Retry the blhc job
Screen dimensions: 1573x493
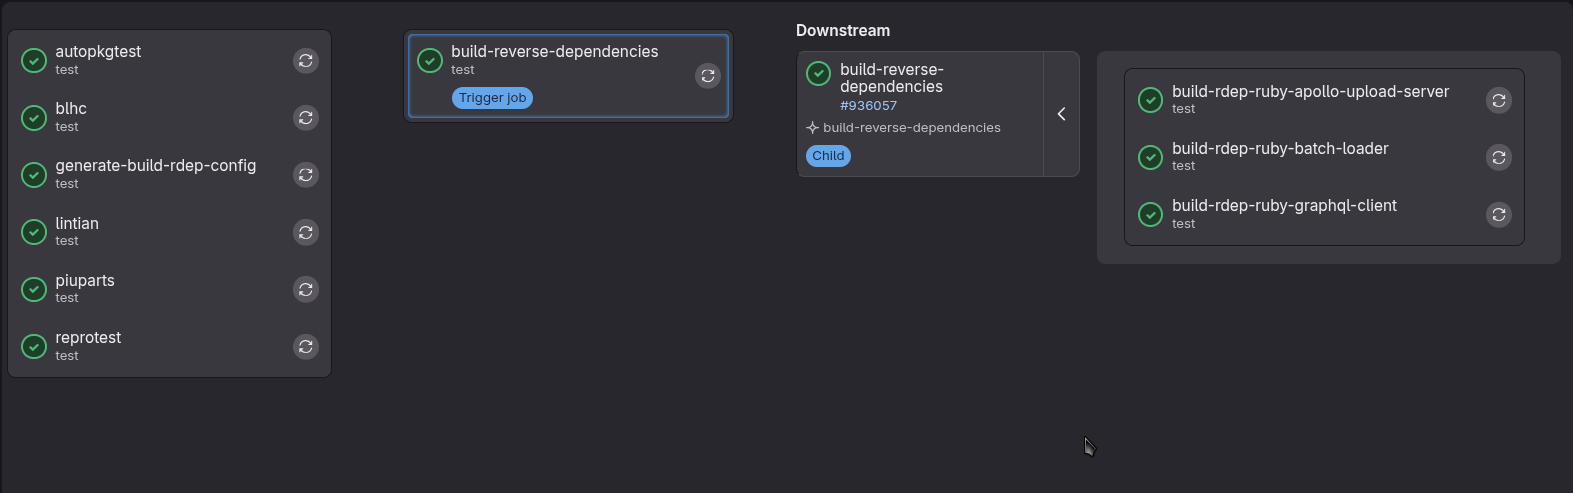tap(306, 118)
